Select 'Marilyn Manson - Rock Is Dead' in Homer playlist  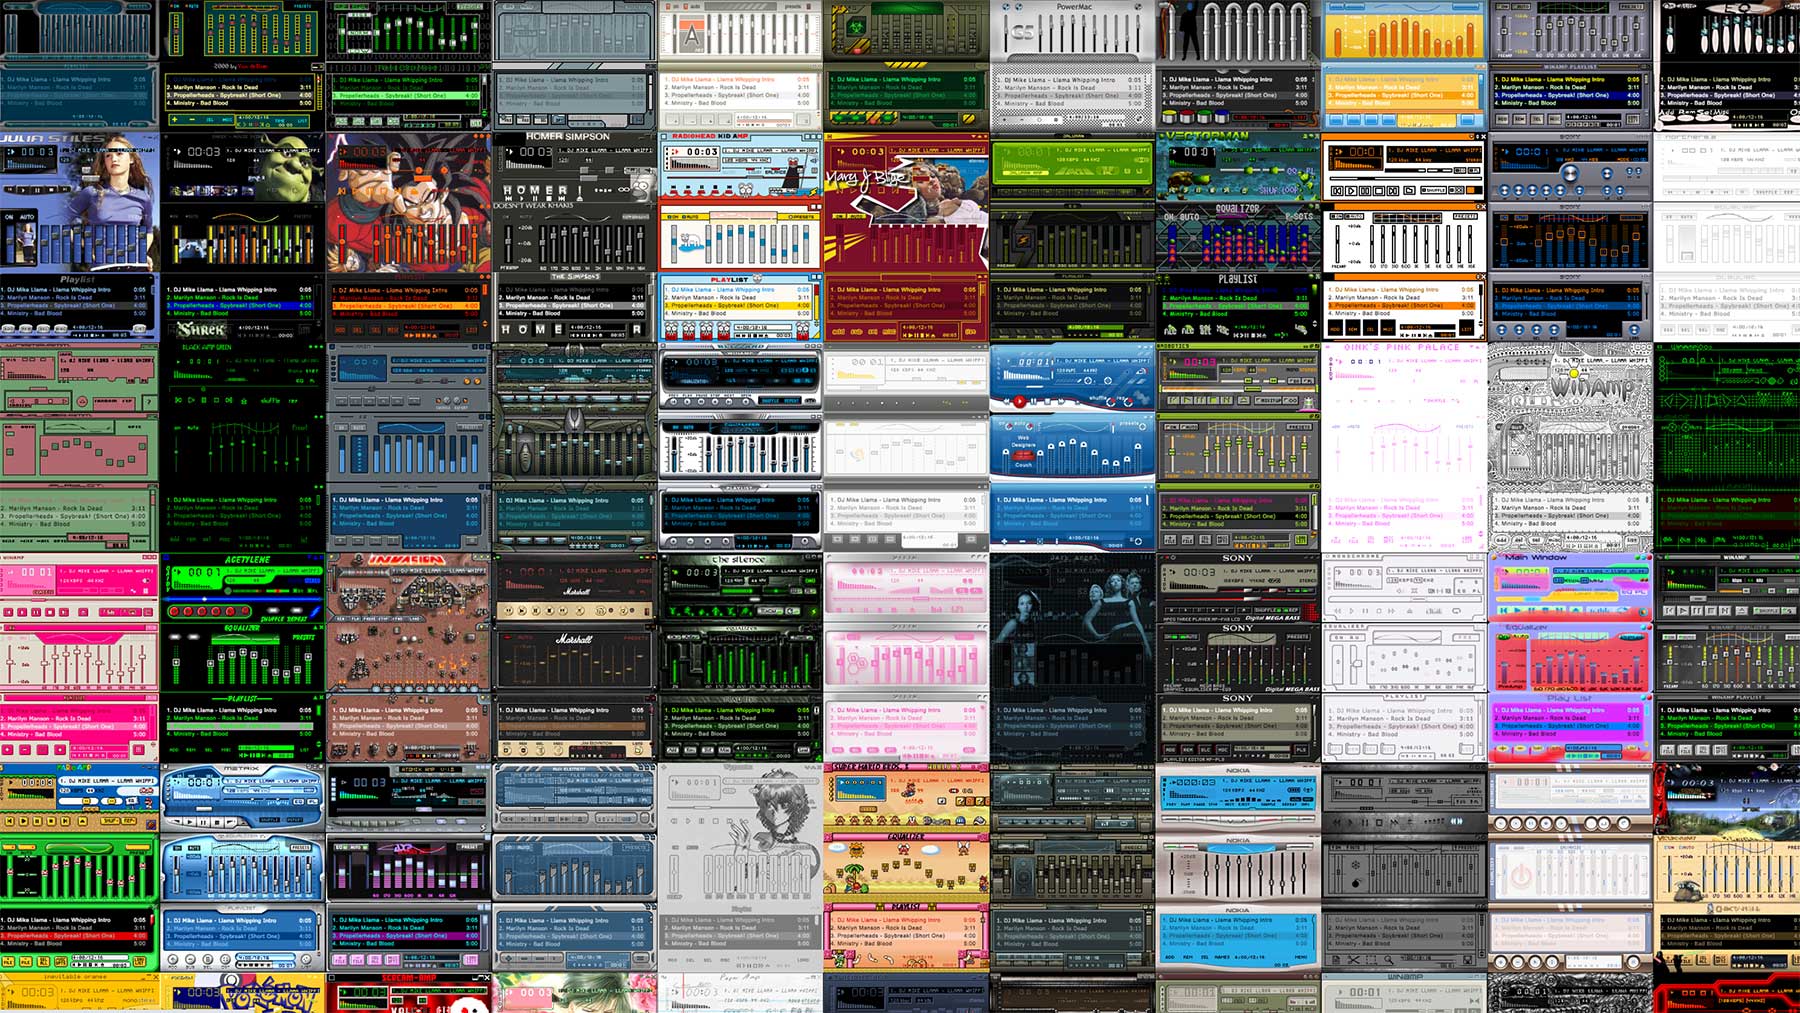pyautogui.click(x=546, y=297)
